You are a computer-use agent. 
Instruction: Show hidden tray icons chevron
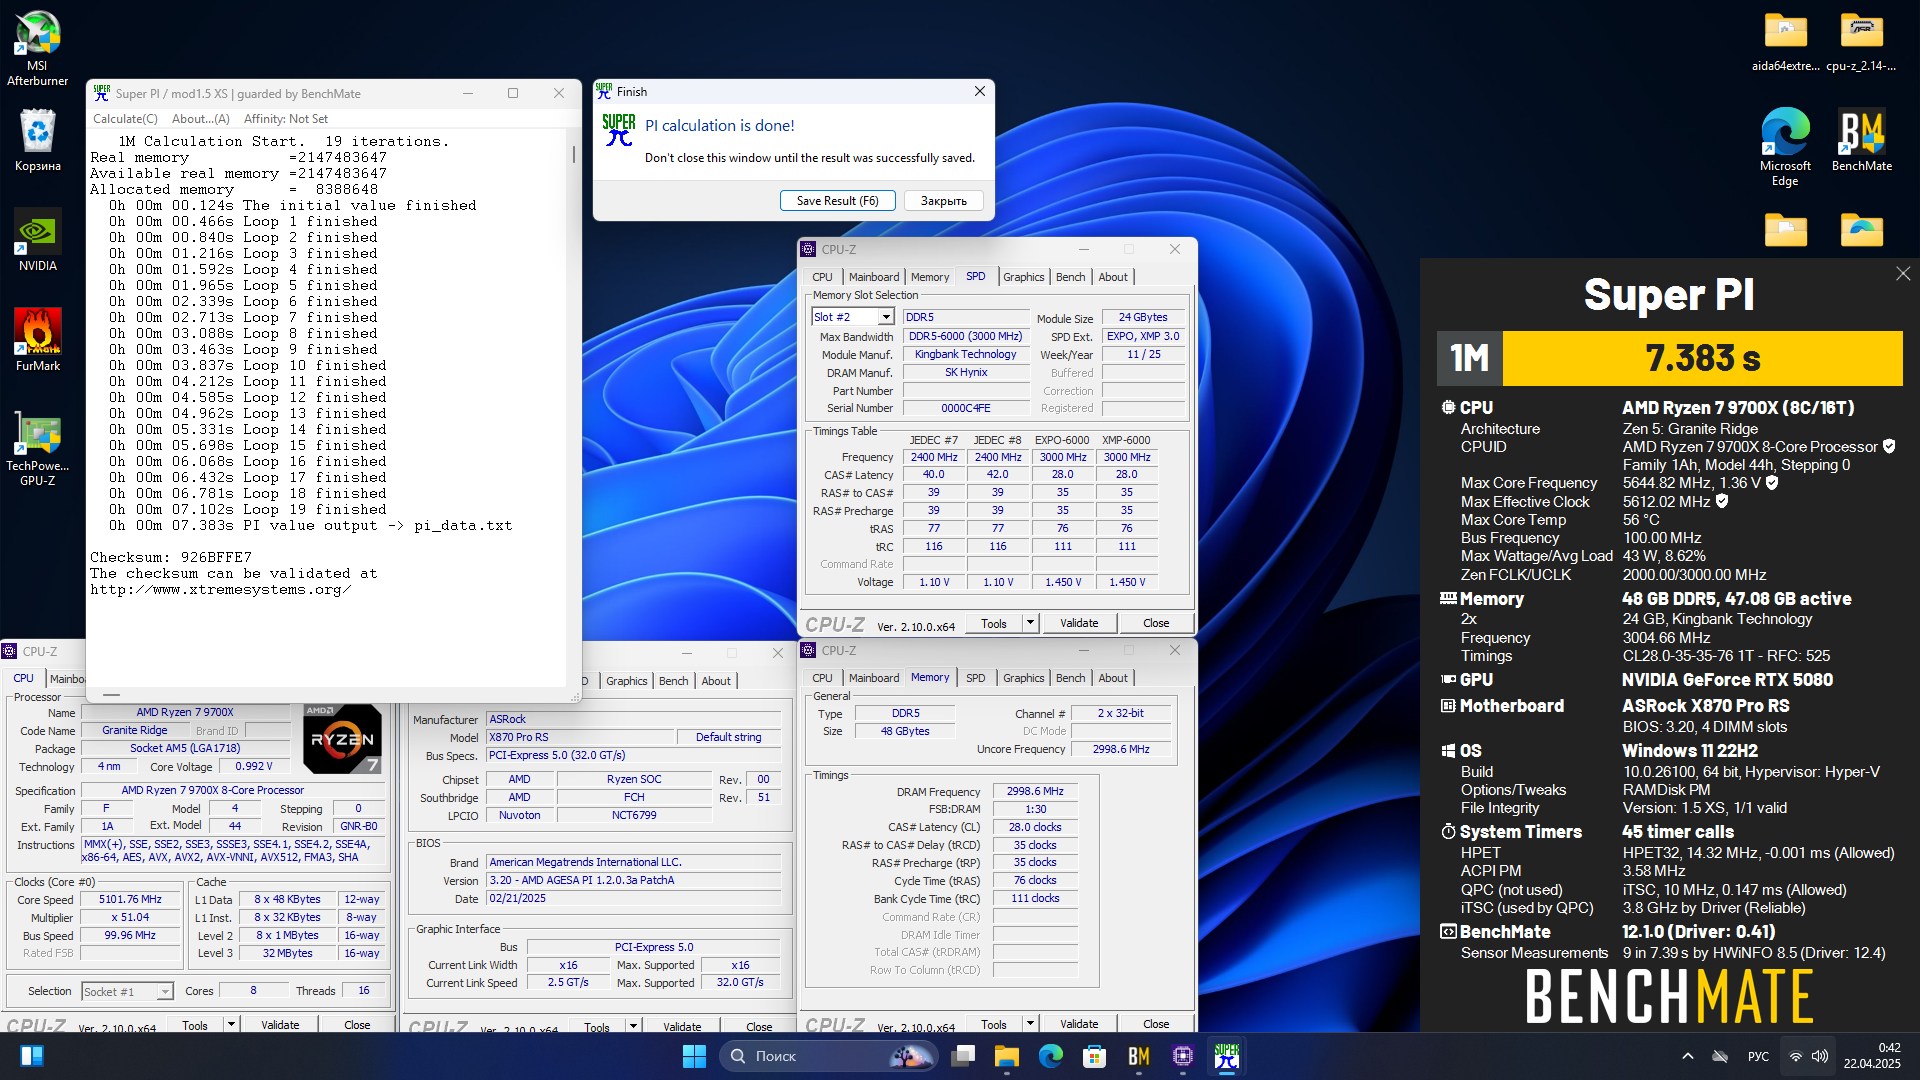tap(1688, 1056)
